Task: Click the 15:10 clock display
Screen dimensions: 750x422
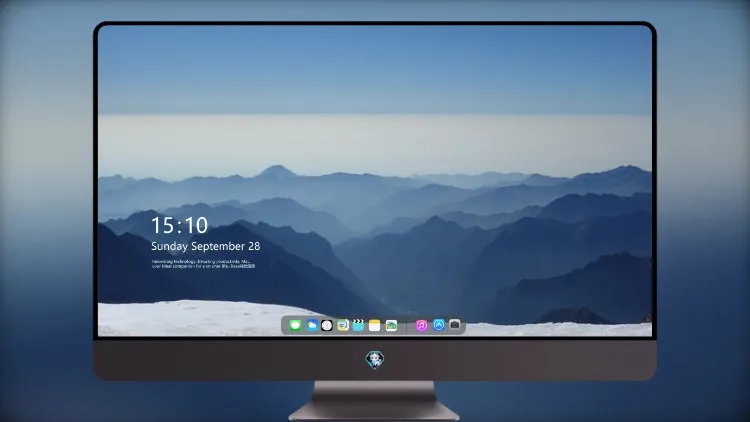Action: [179, 225]
